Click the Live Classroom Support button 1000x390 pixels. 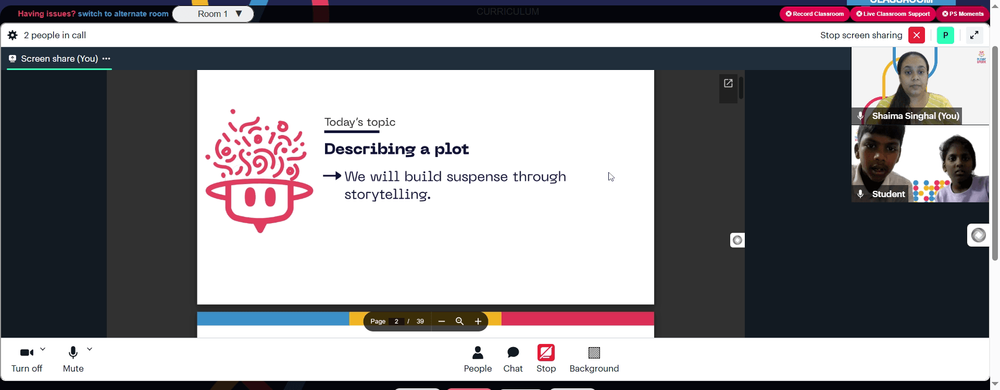(x=893, y=13)
